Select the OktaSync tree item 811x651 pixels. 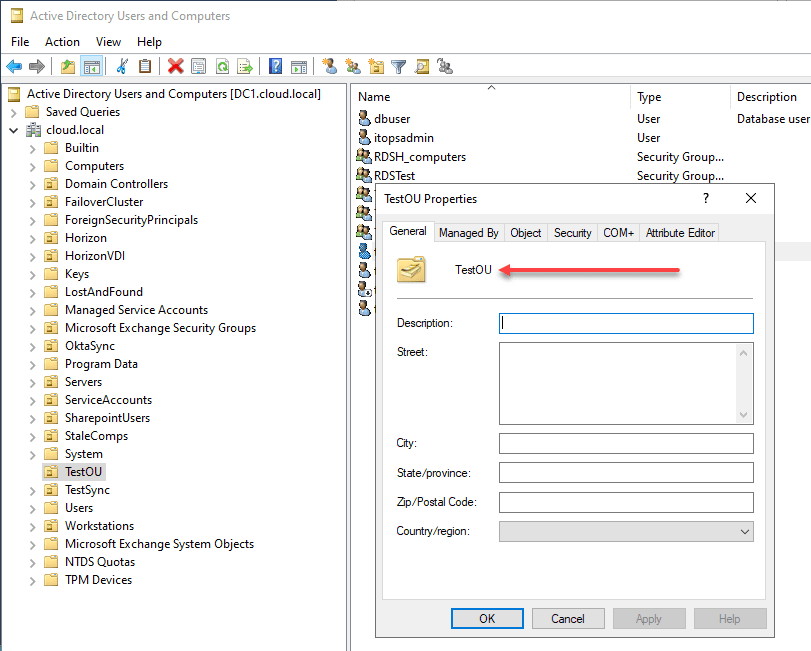[x=89, y=346]
